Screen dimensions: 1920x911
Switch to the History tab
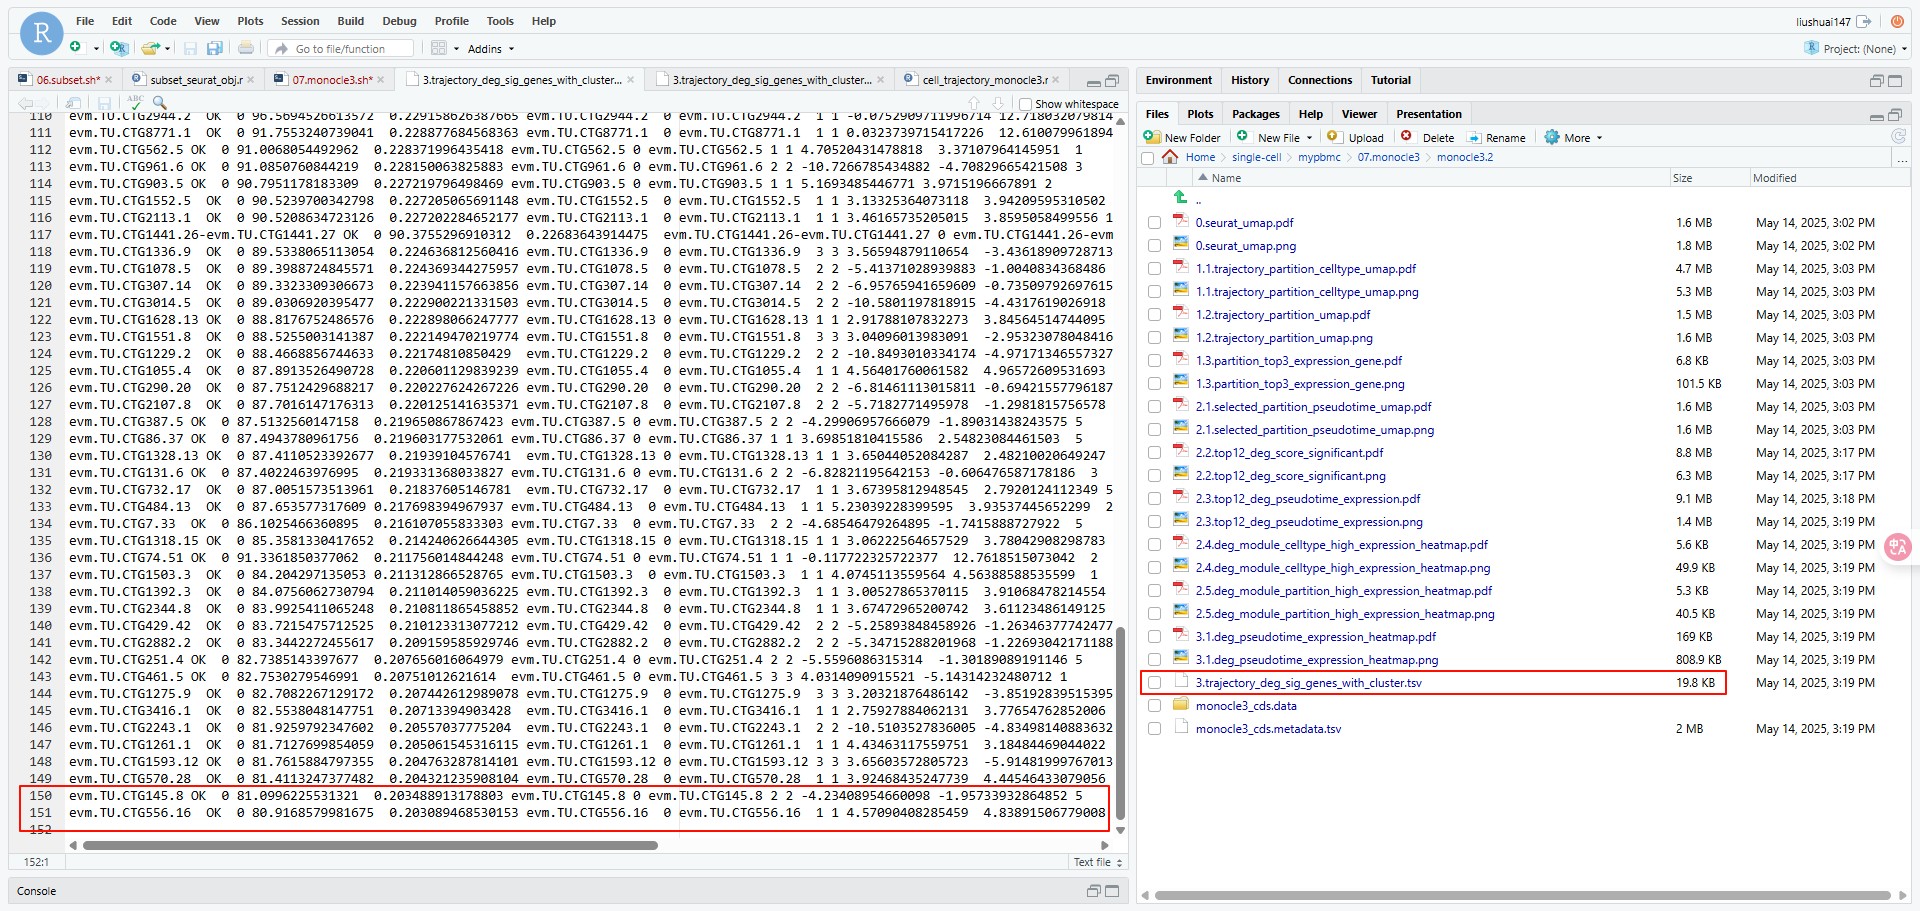point(1250,80)
